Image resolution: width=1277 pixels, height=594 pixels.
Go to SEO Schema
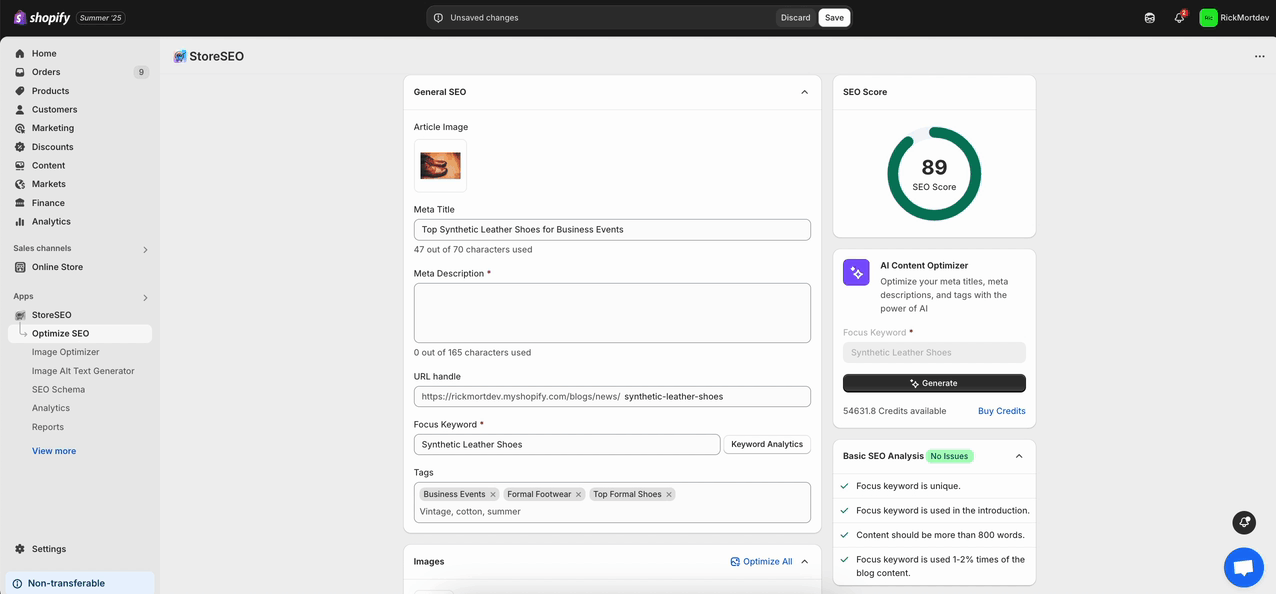[x=58, y=390]
